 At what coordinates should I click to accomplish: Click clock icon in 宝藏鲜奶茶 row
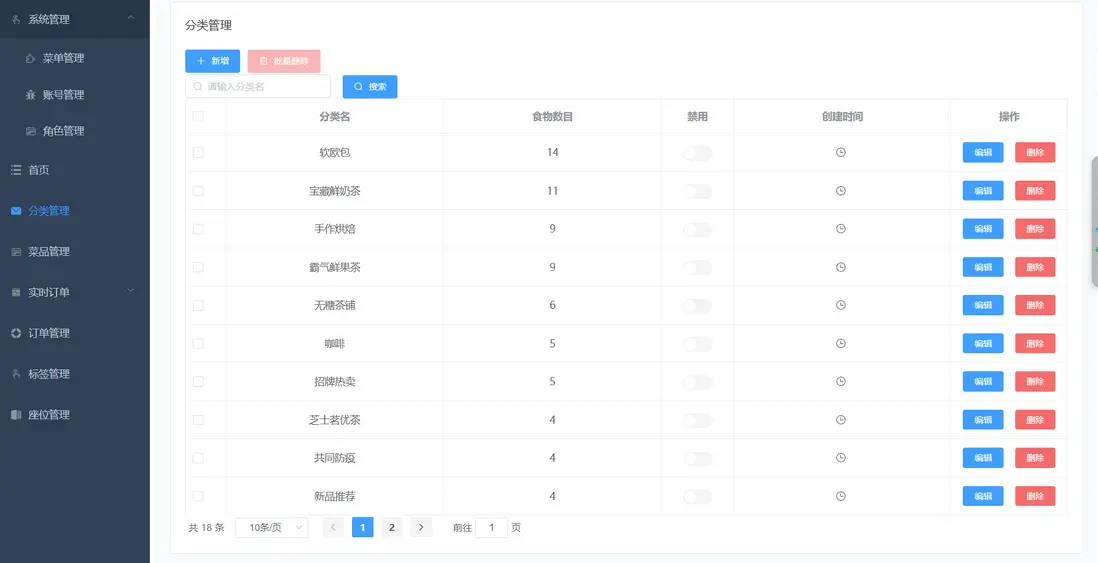pos(841,190)
